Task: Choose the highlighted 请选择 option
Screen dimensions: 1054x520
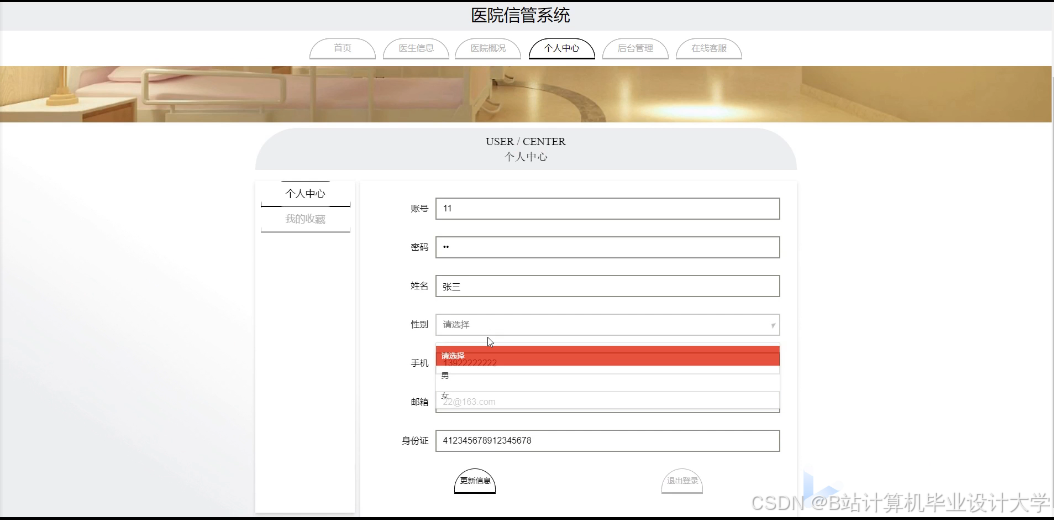Action: coord(608,356)
